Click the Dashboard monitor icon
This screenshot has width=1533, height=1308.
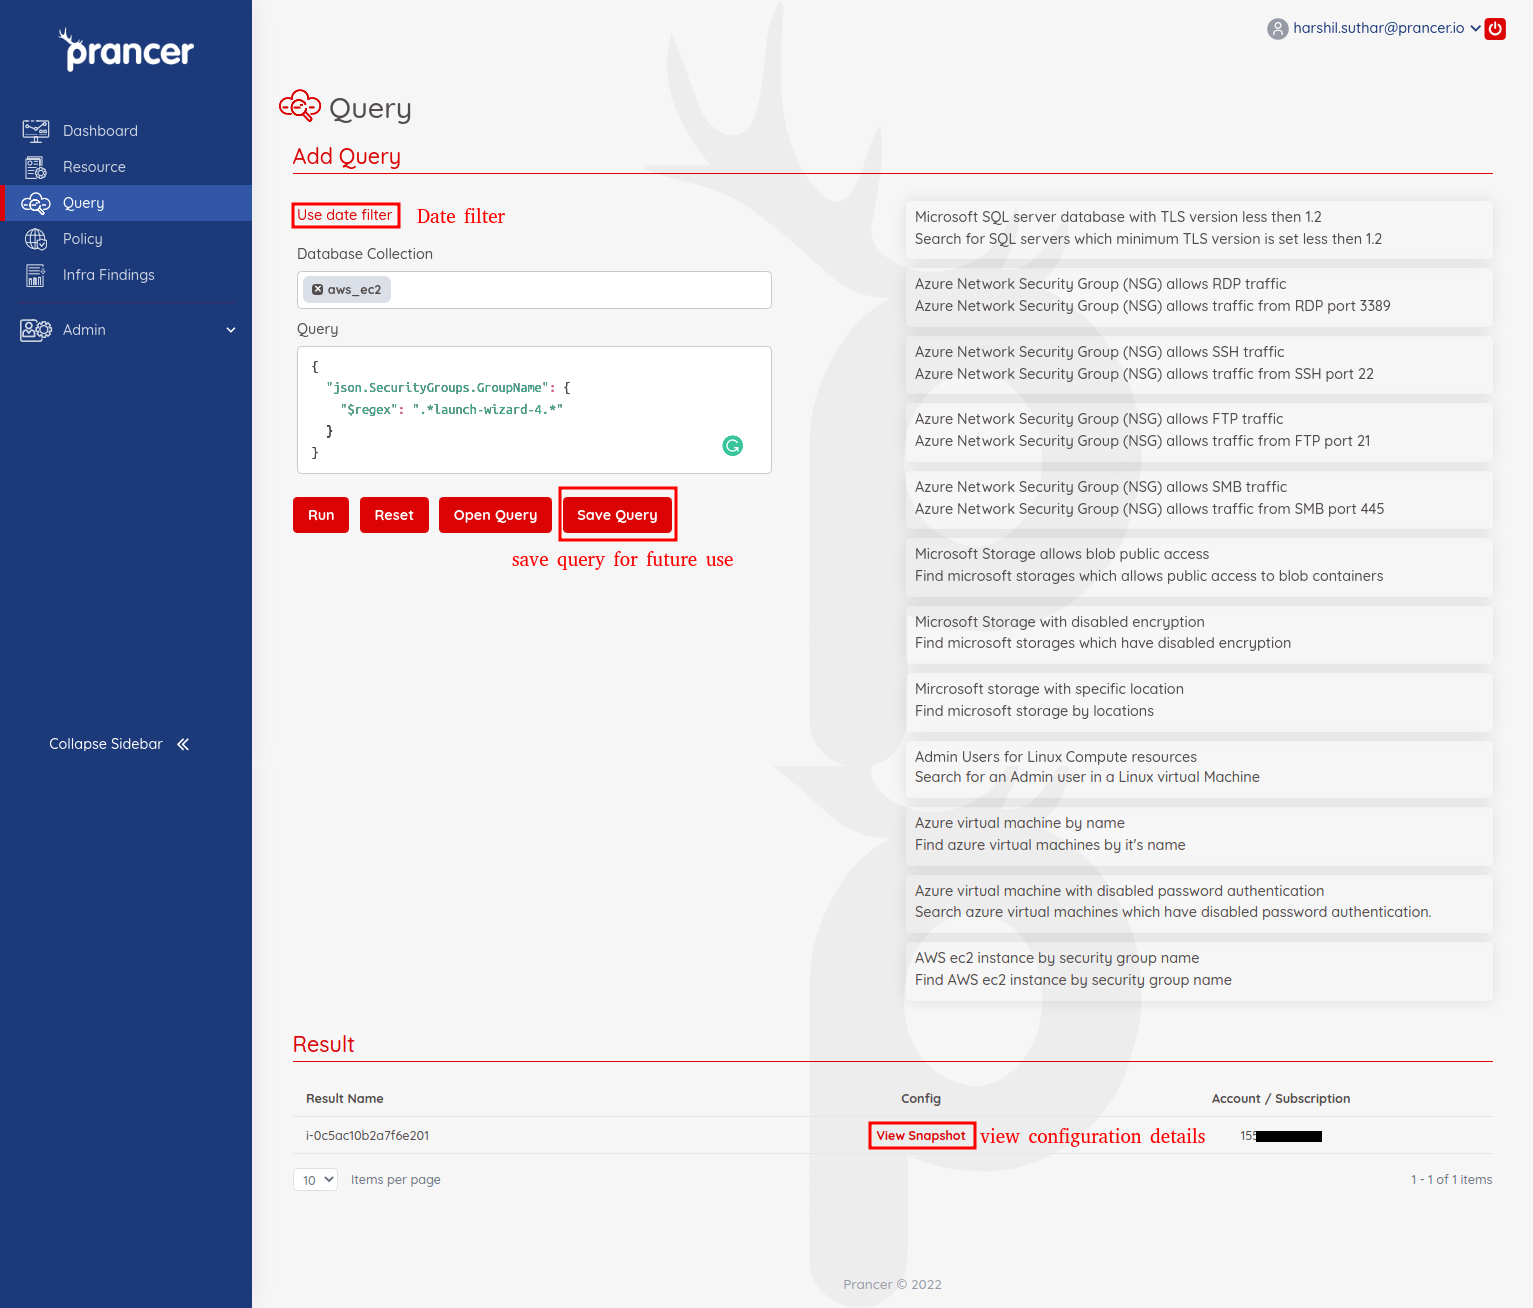pos(36,131)
